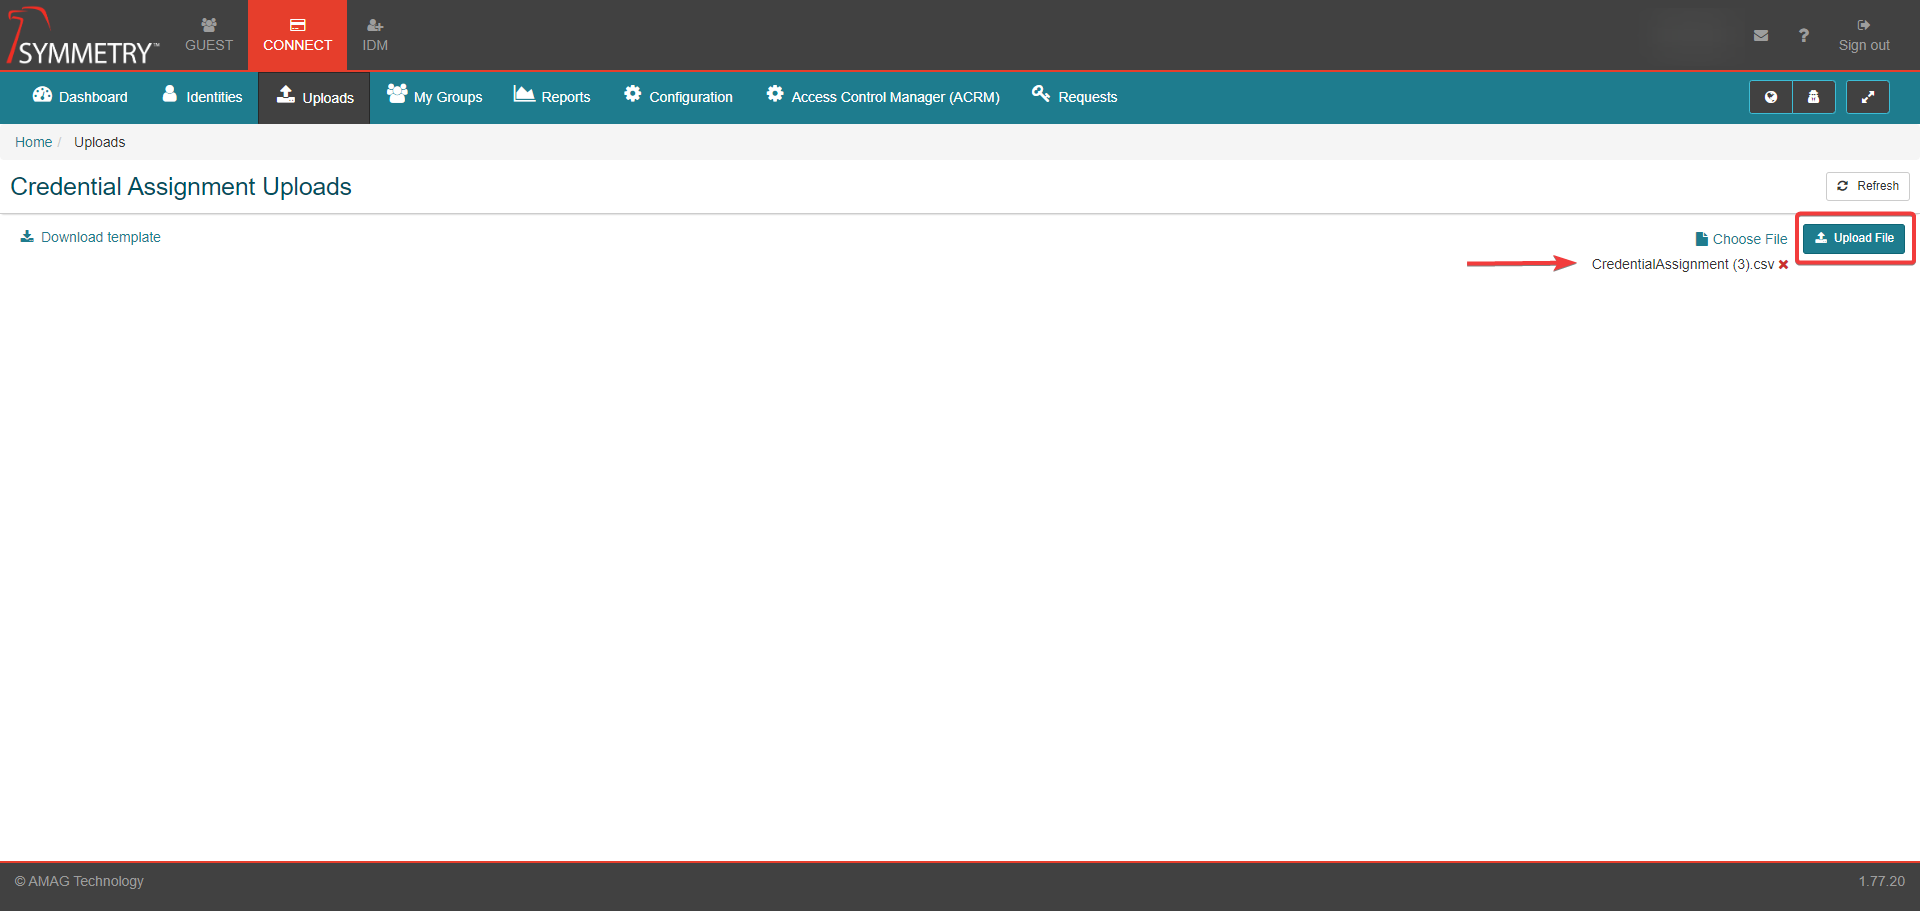Click the version number 1.77.20
The height and width of the screenshot is (911, 1920).
click(1881, 881)
